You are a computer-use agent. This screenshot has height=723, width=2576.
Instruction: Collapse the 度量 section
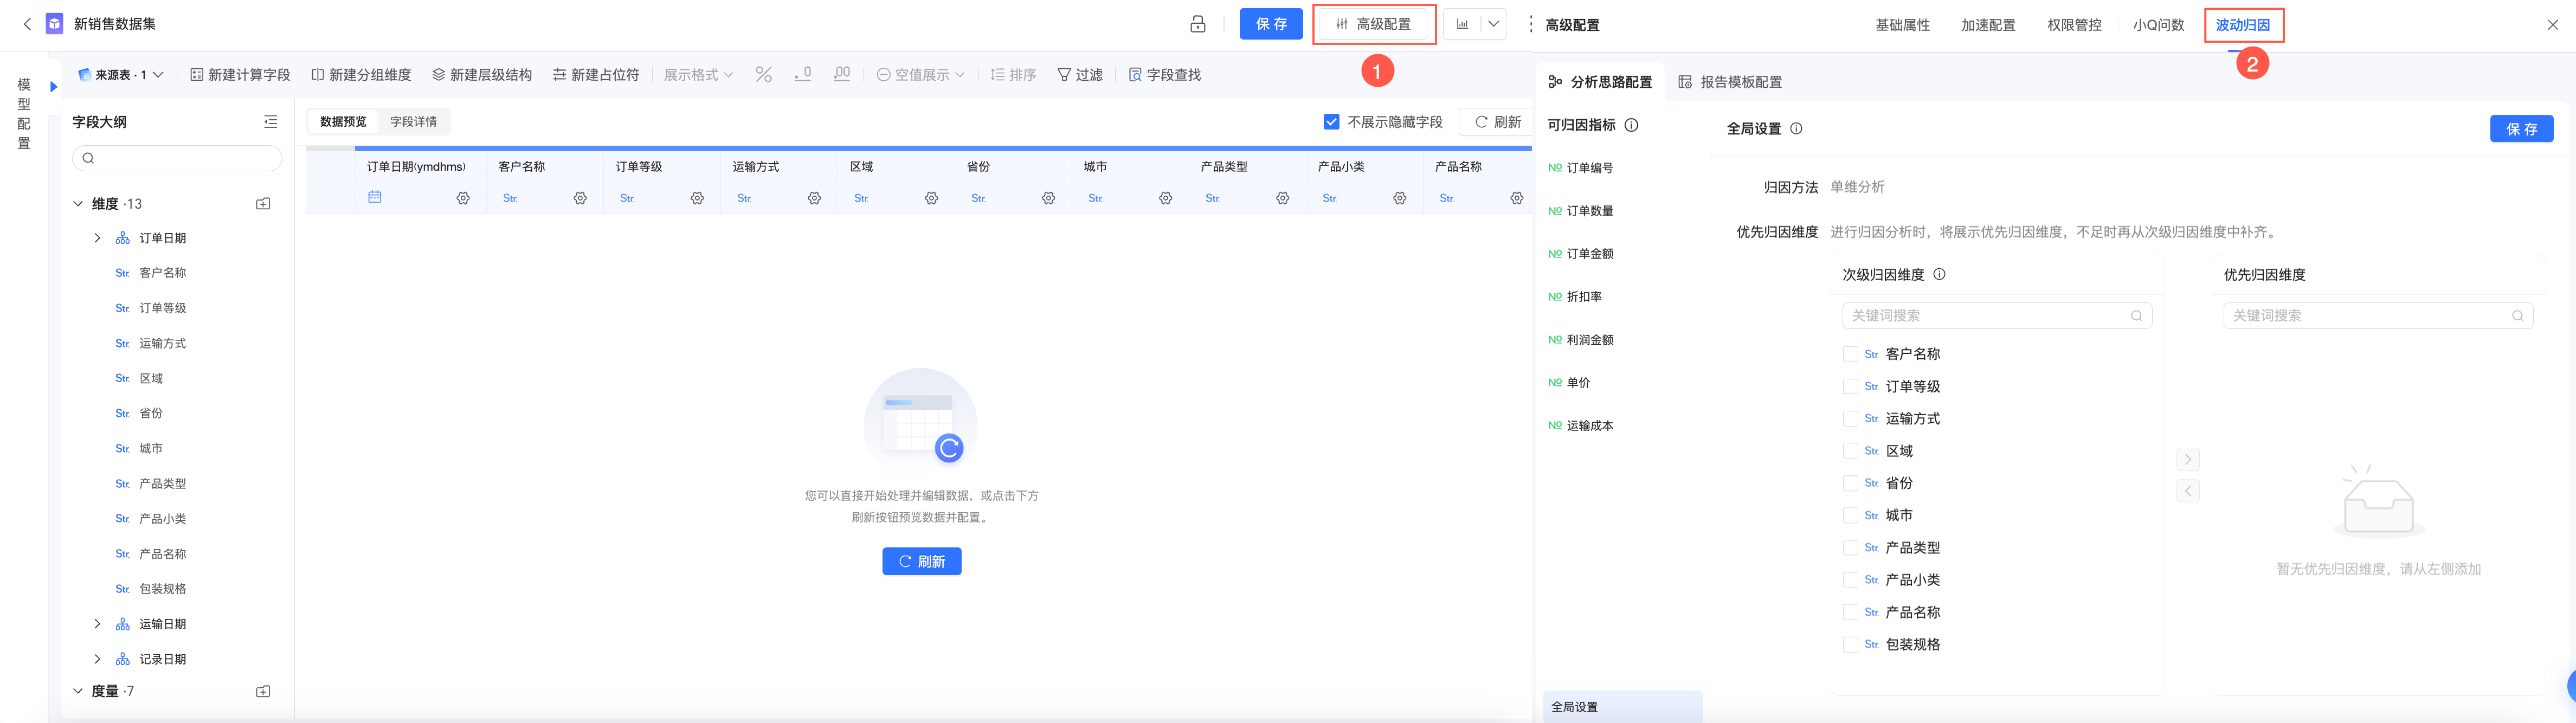click(x=78, y=691)
